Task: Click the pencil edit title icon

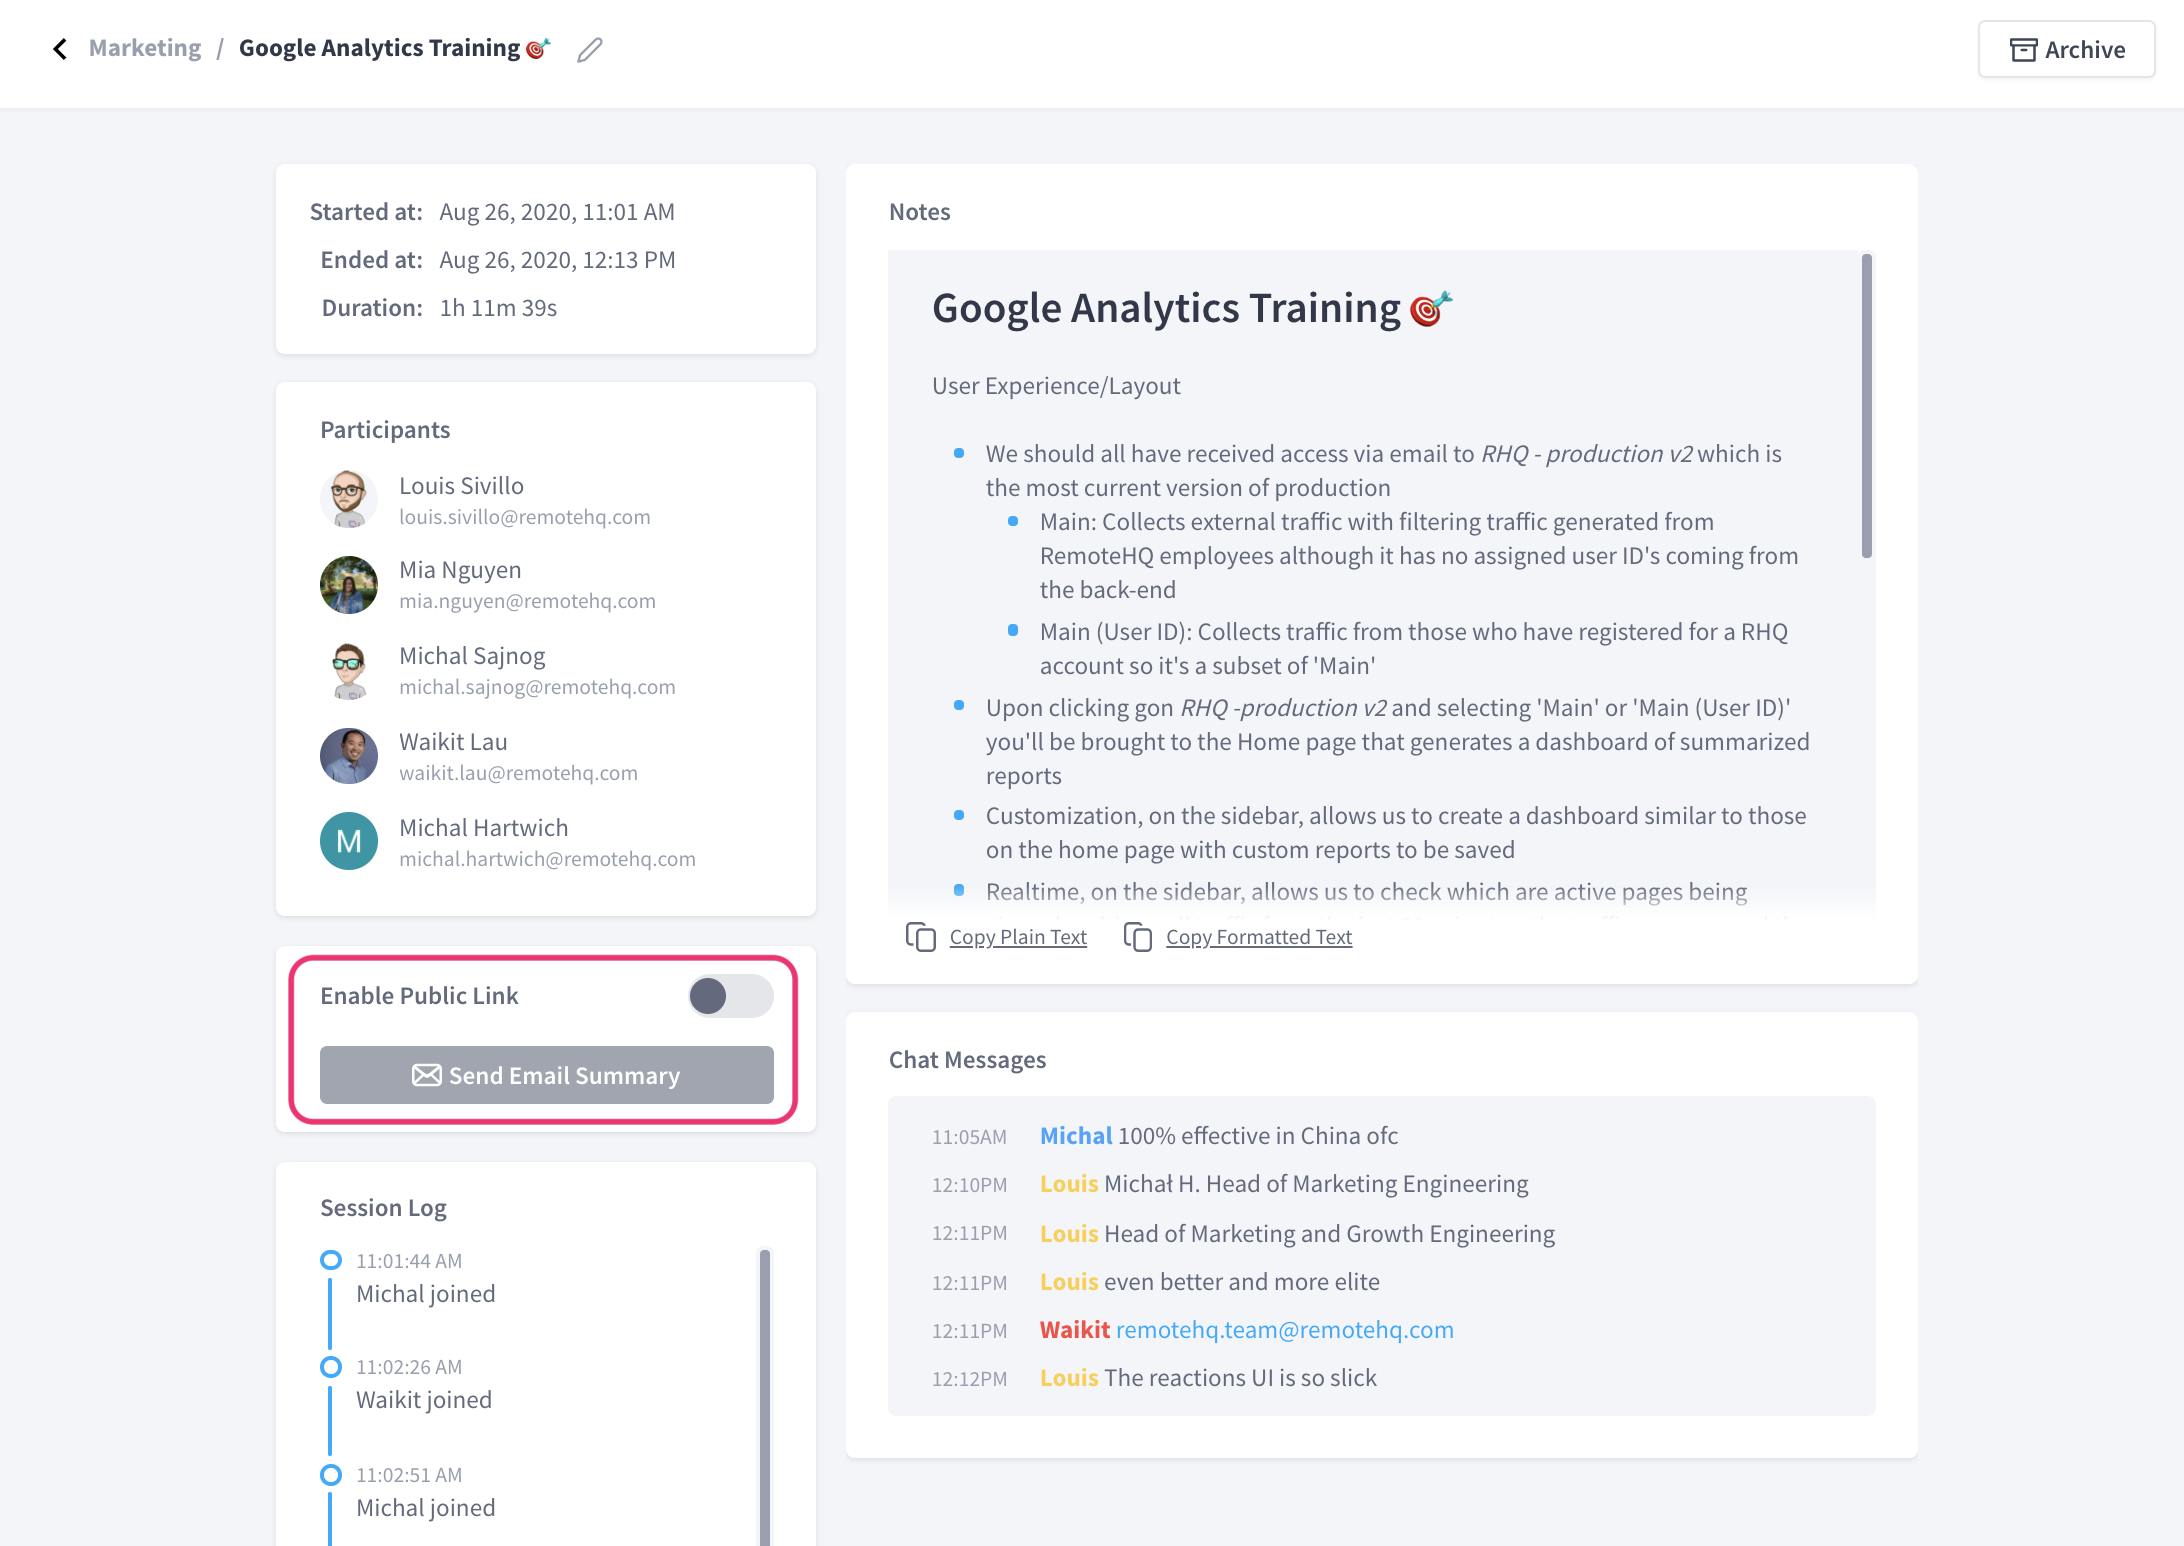Action: click(590, 49)
